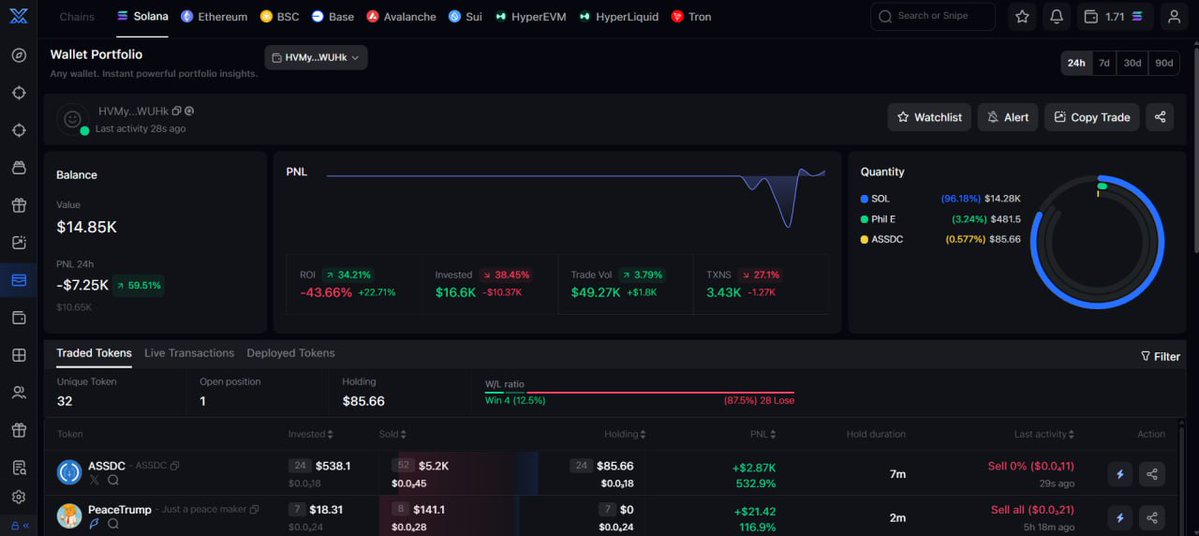Copy the HVMy...WUHk wallet address

click(x=177, y=111)
